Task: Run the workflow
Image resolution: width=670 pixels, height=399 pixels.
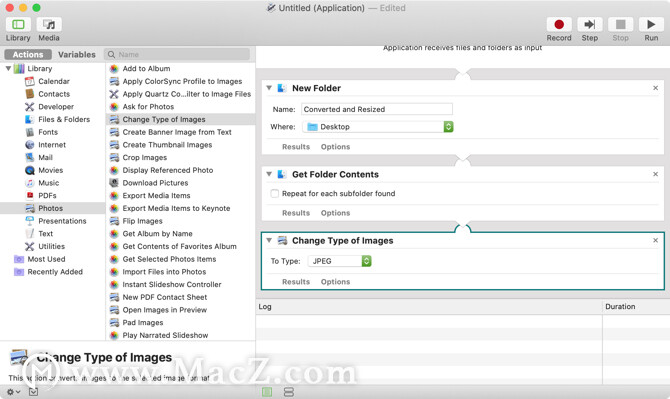Action: 651,25
